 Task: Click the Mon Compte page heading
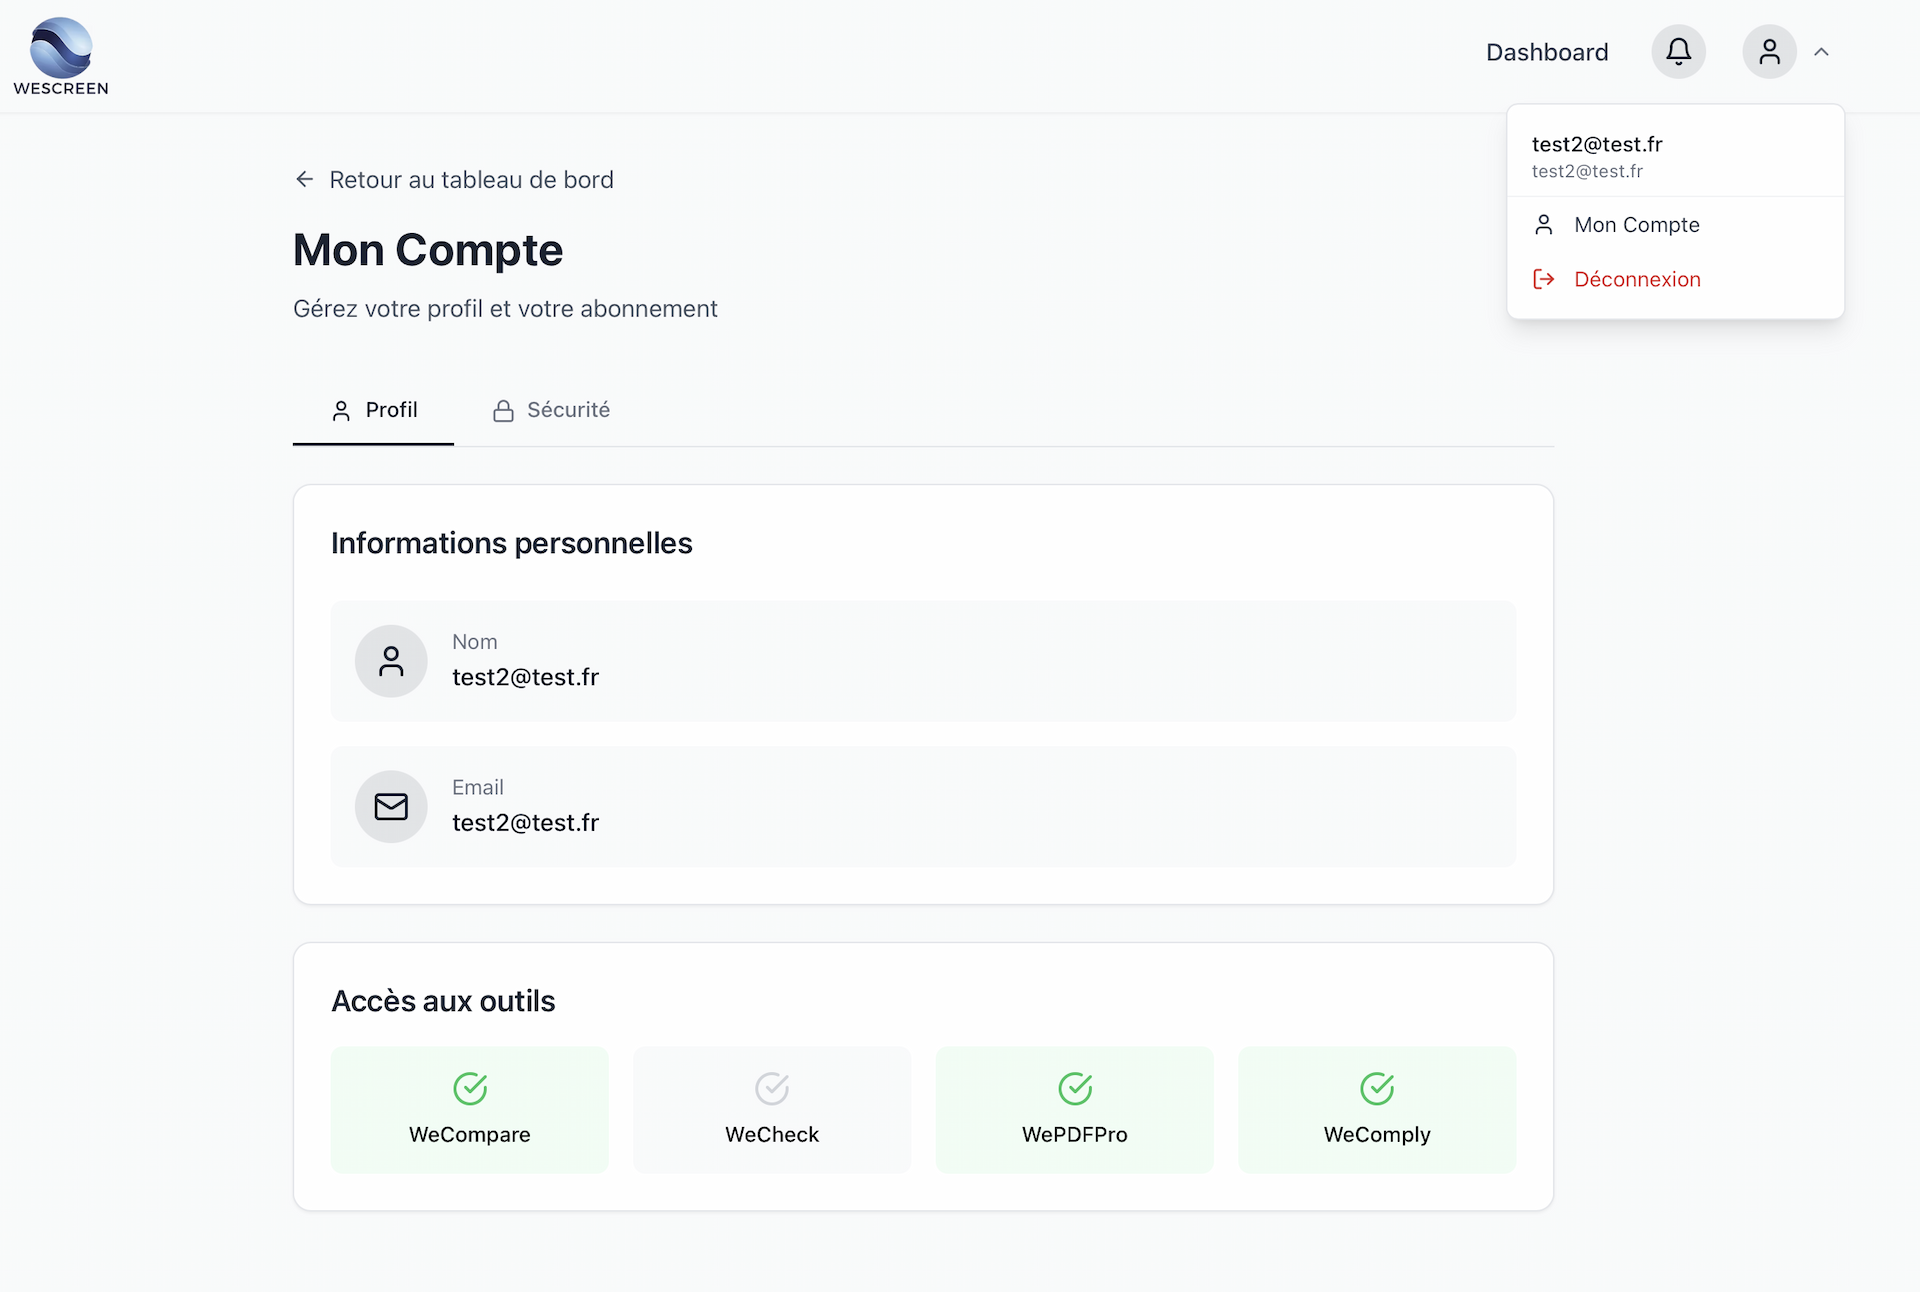click(428, 250)
